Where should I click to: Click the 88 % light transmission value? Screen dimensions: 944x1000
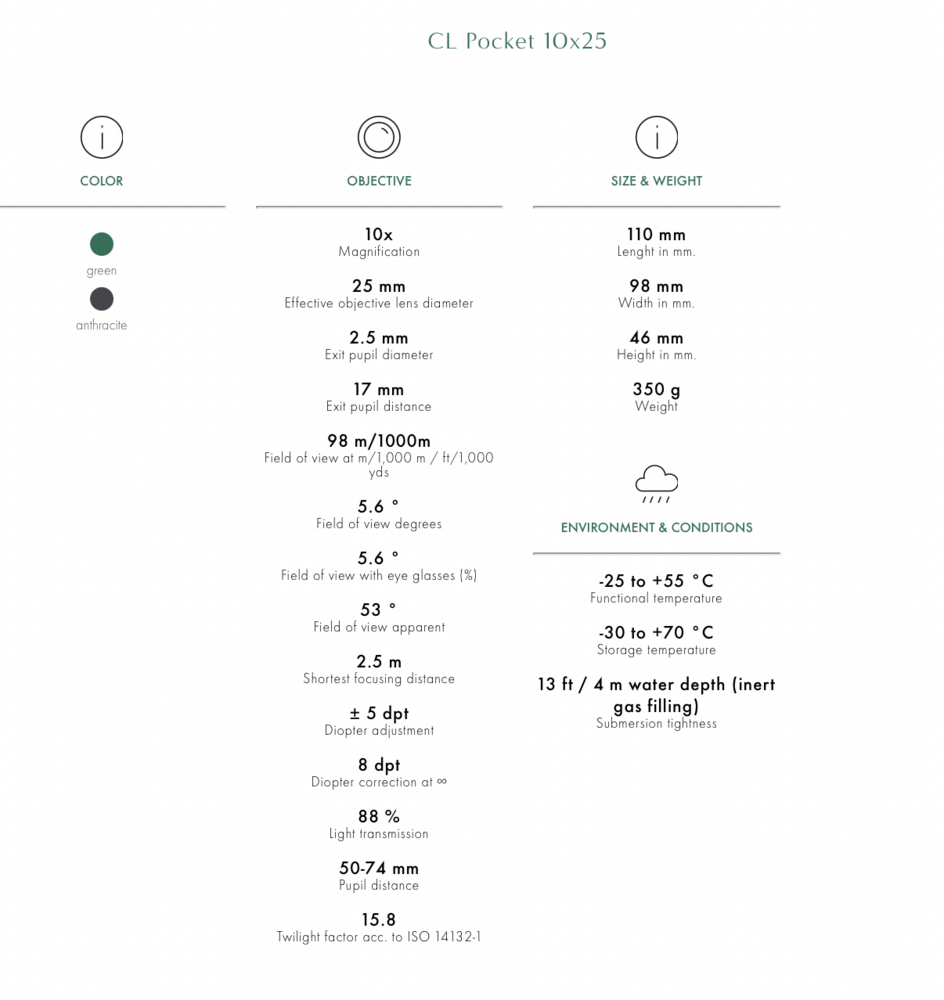pyautogui.click(x=379, y=817)
